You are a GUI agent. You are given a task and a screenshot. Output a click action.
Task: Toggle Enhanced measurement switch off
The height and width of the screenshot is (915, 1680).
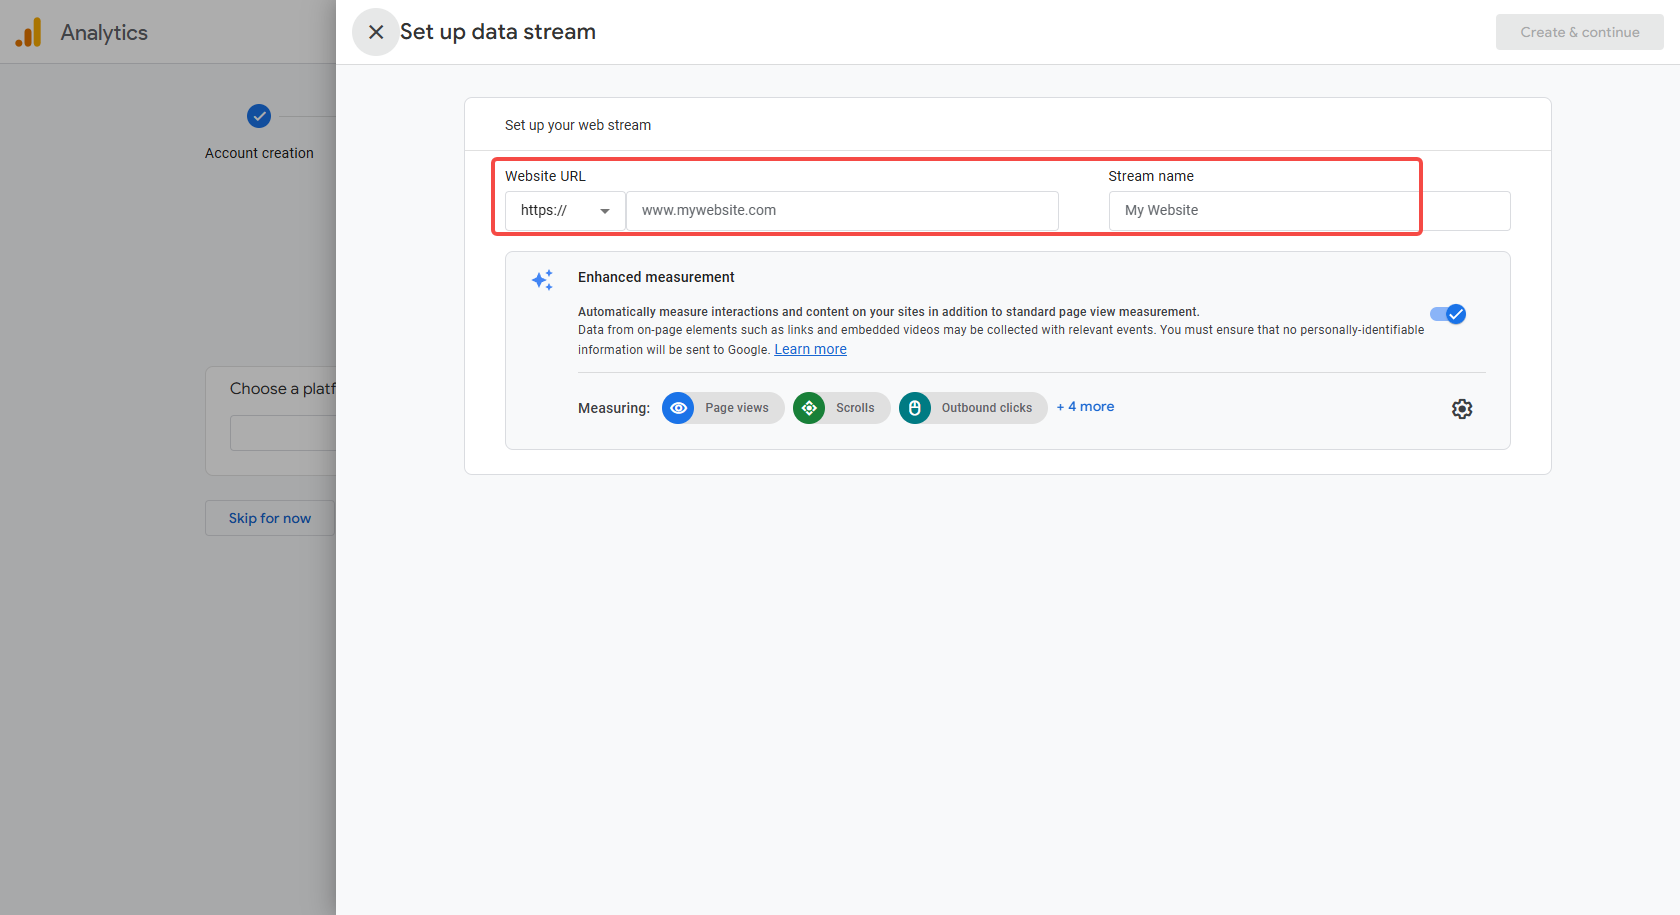click(x=1448, y=314)
